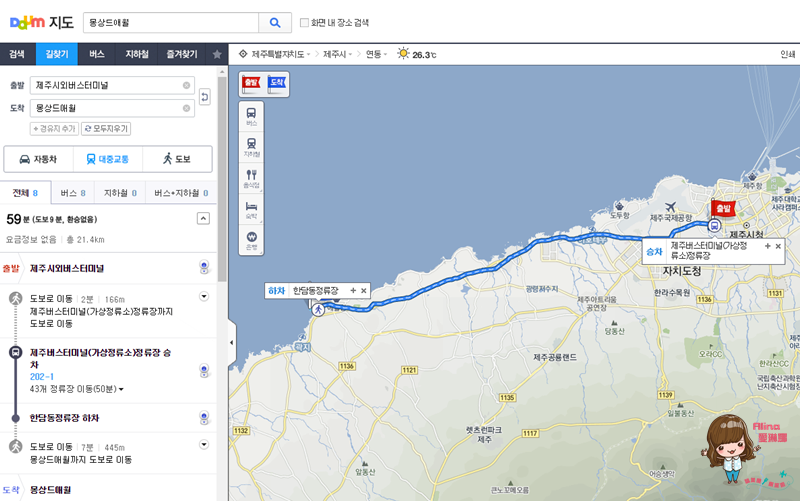Click the bus stop marker near 출발 flag

[715, 225]
